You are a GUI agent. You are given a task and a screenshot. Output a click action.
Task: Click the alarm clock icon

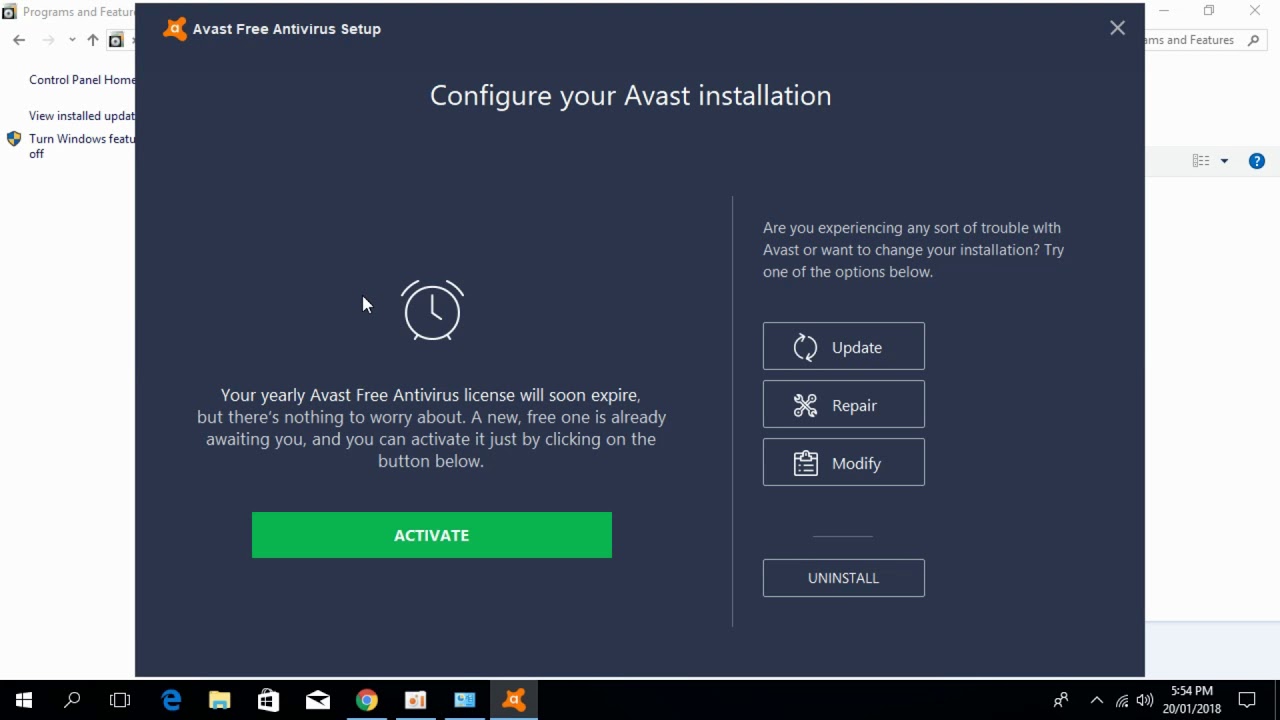coord(432,310)
